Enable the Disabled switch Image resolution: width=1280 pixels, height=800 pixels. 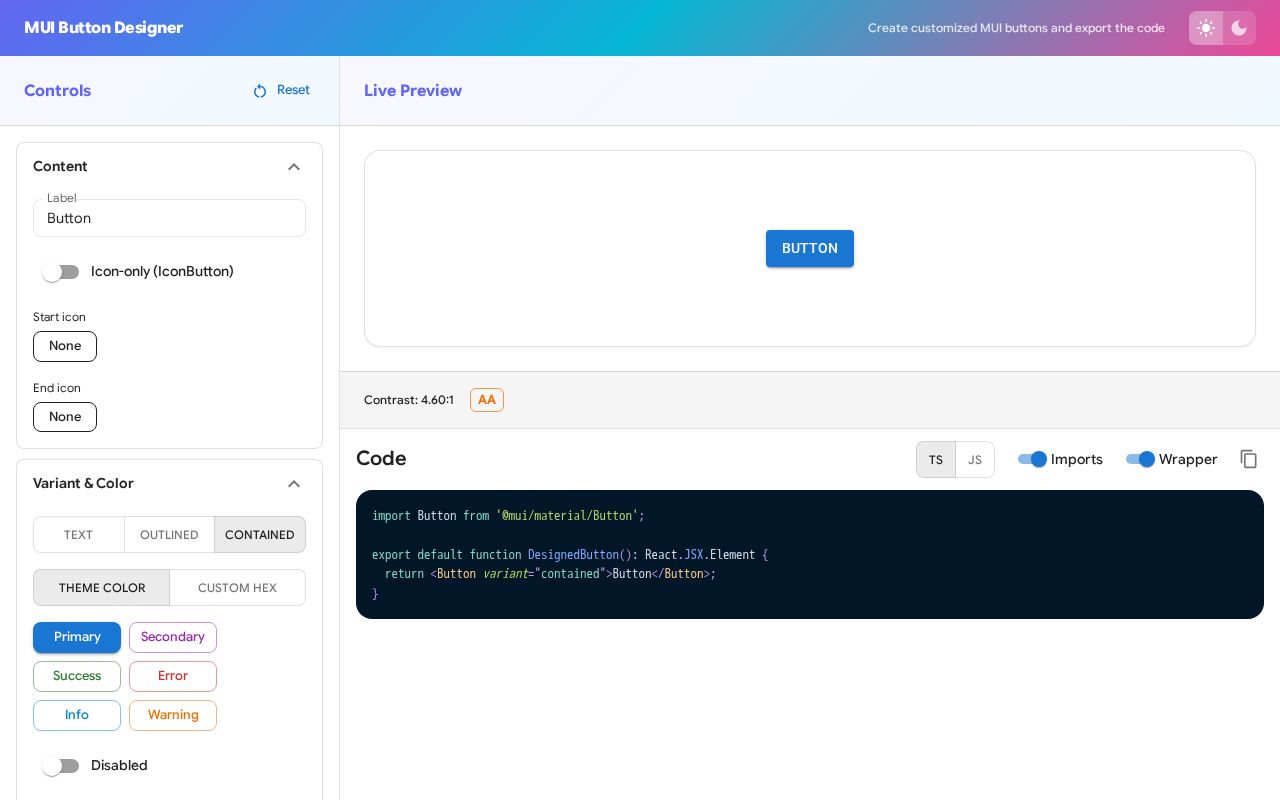[61, 766]
